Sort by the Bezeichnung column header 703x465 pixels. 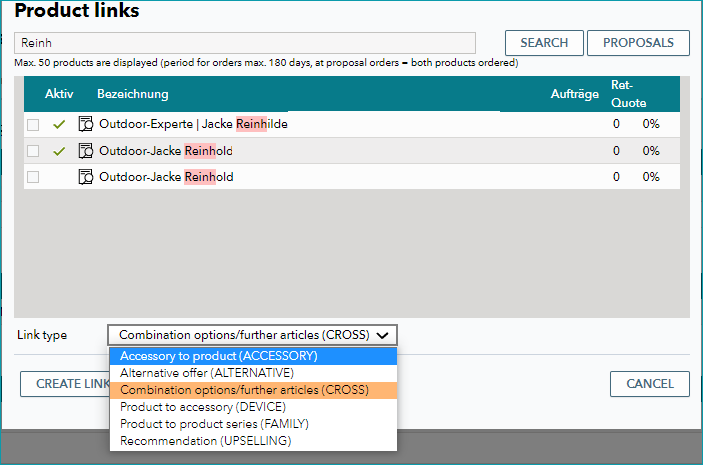[x=133, y=94]
